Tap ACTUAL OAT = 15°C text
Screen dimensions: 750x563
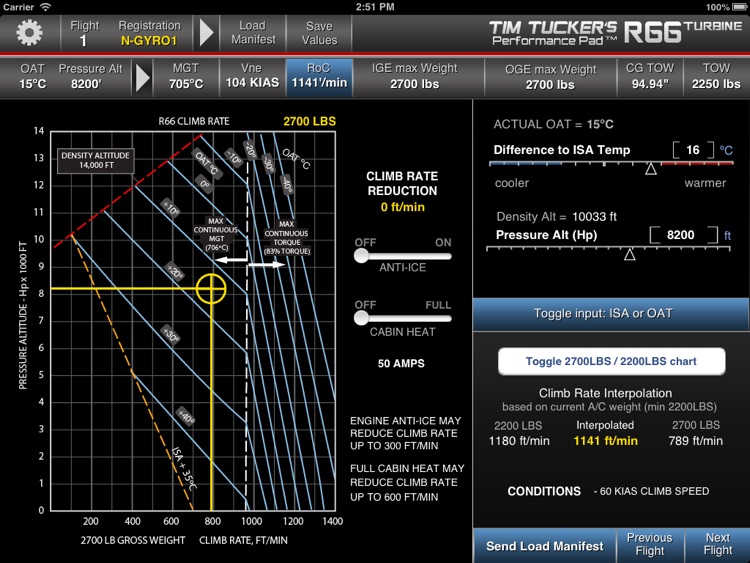(553, 124)
